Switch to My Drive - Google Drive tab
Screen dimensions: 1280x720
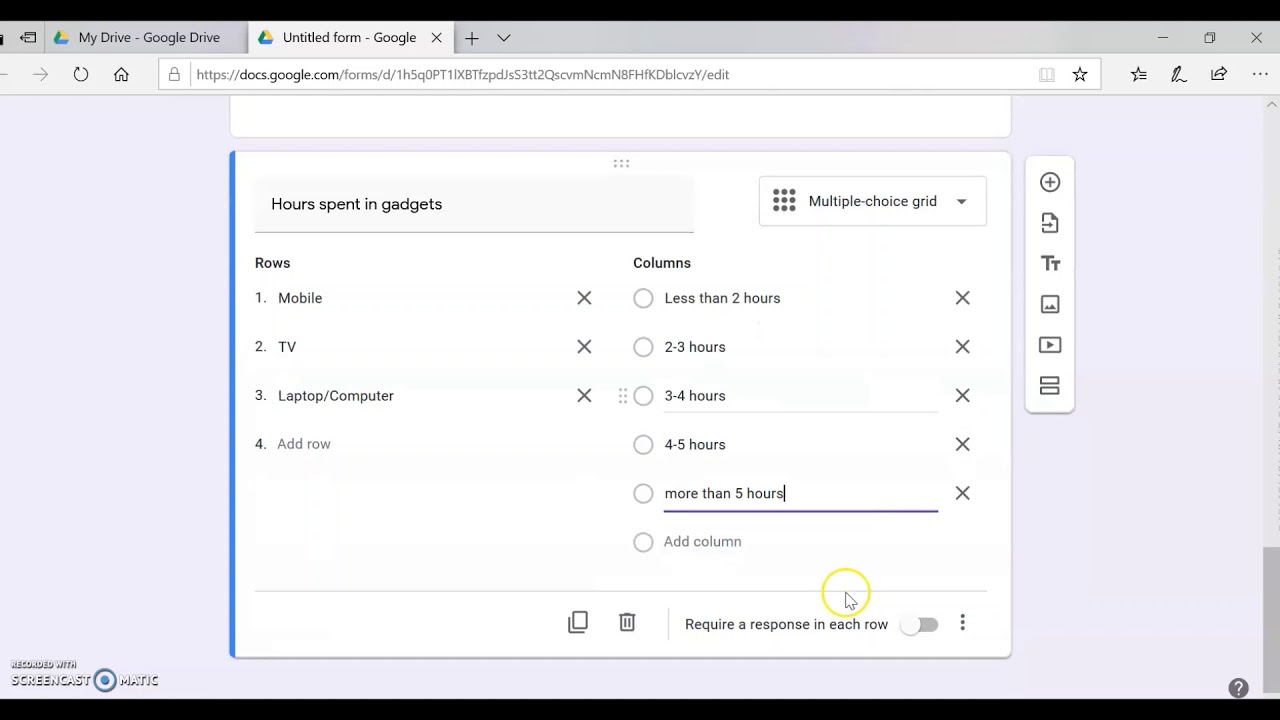148,38
